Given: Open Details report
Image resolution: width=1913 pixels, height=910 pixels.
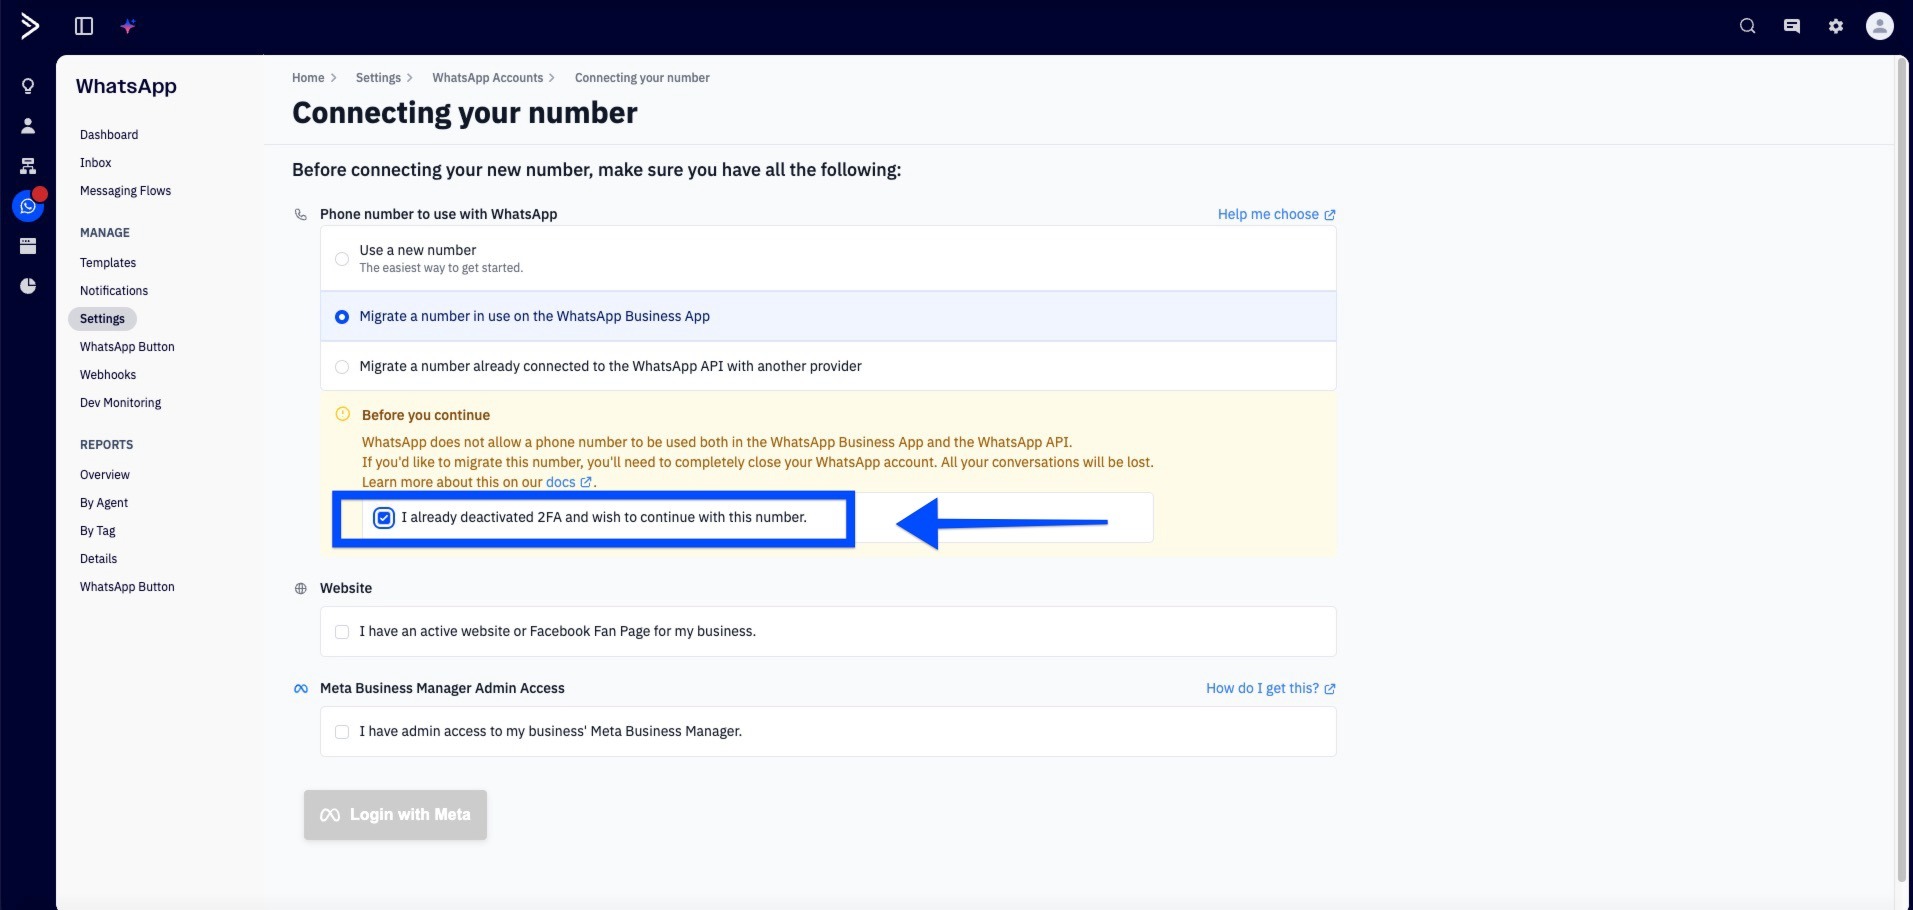Looking at the screenshot, I should pos(98,559).
